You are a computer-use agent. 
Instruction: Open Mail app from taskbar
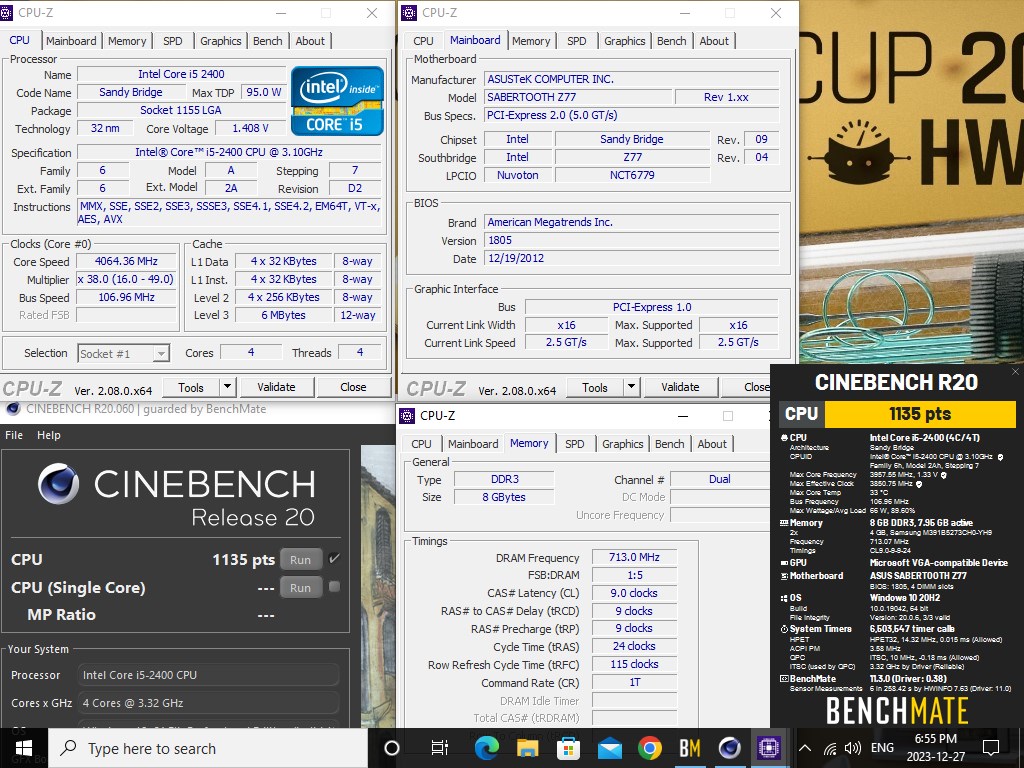(x=609, y=748)
